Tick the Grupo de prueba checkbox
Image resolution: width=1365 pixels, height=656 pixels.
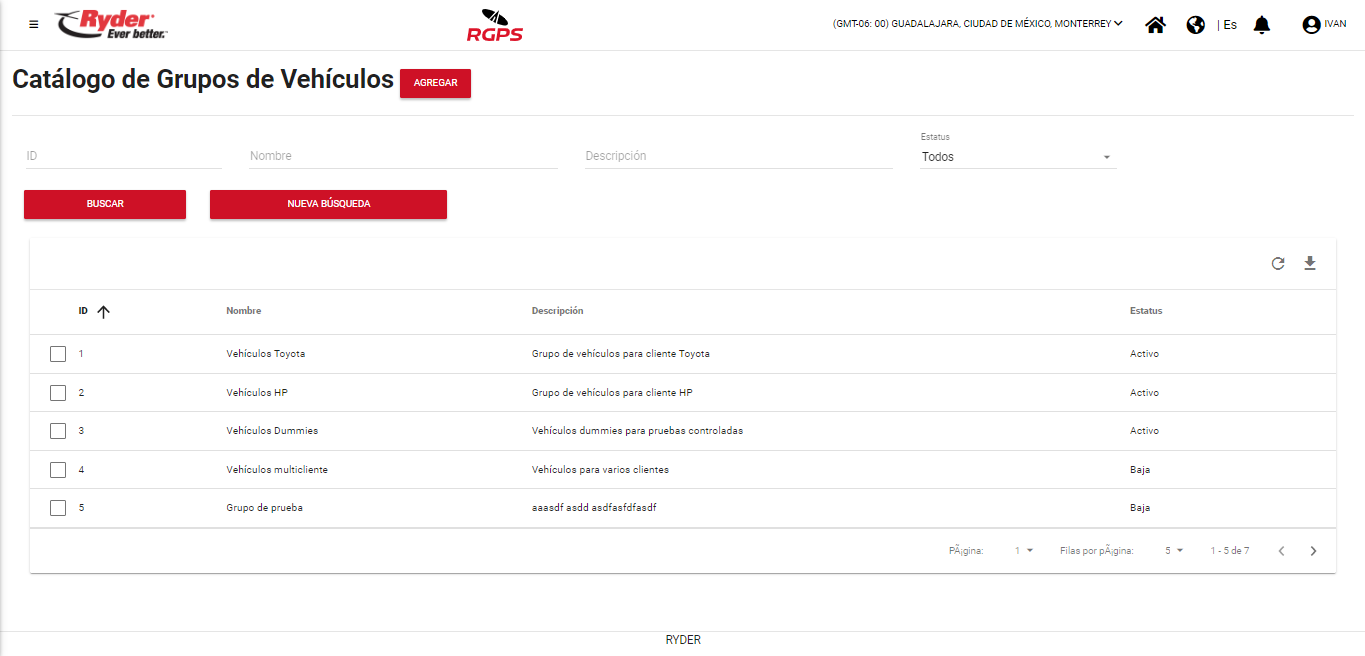pyautogui.click(x=58, y=508)
